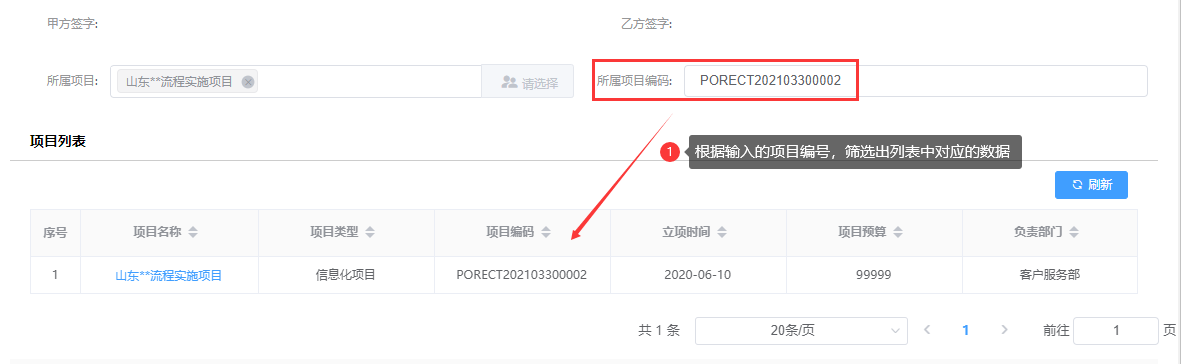
Task: Sort by 项目名称 column icon
Action: (193, 232)
